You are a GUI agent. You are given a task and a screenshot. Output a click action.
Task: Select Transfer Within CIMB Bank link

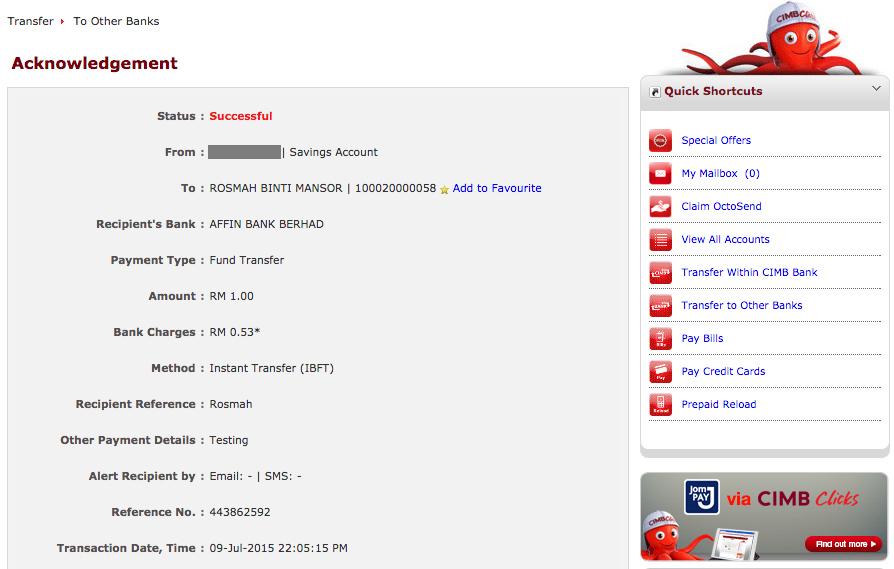click(749, 273)
